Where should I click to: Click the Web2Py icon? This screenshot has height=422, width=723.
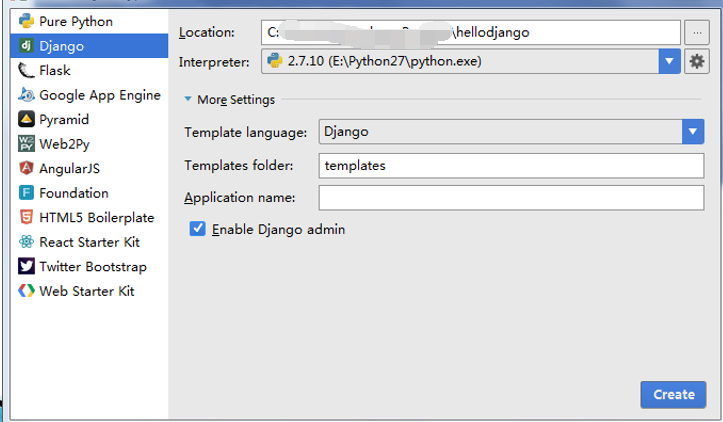(x=26, y=143)
